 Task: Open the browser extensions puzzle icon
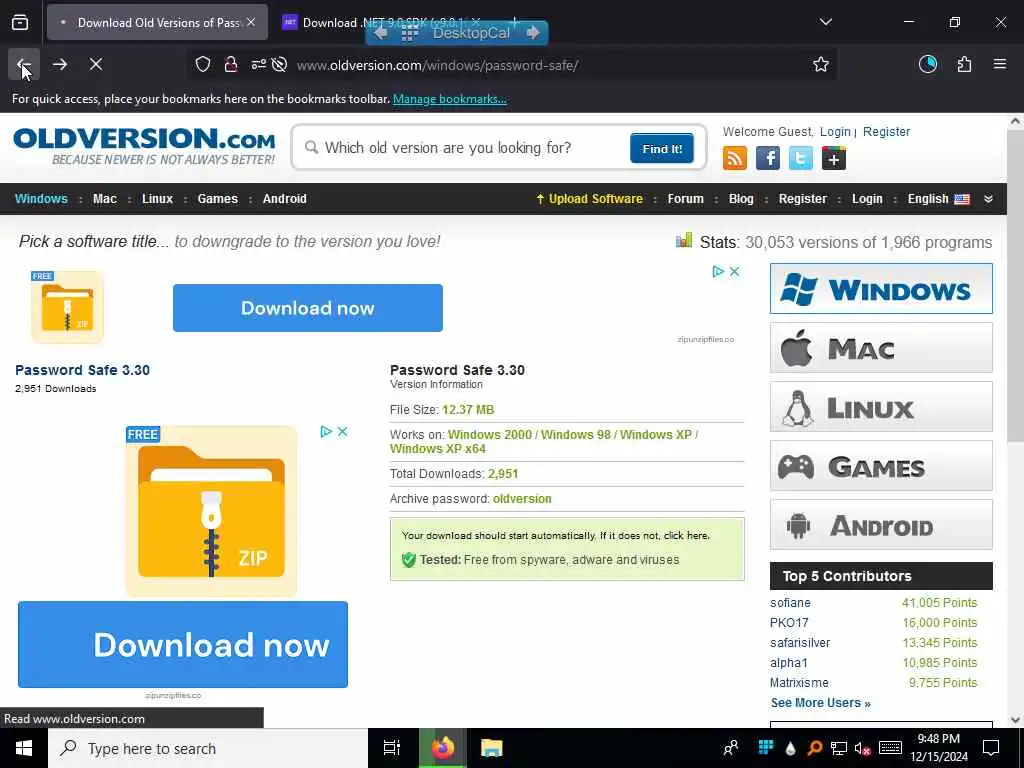(x=964, y=65)
